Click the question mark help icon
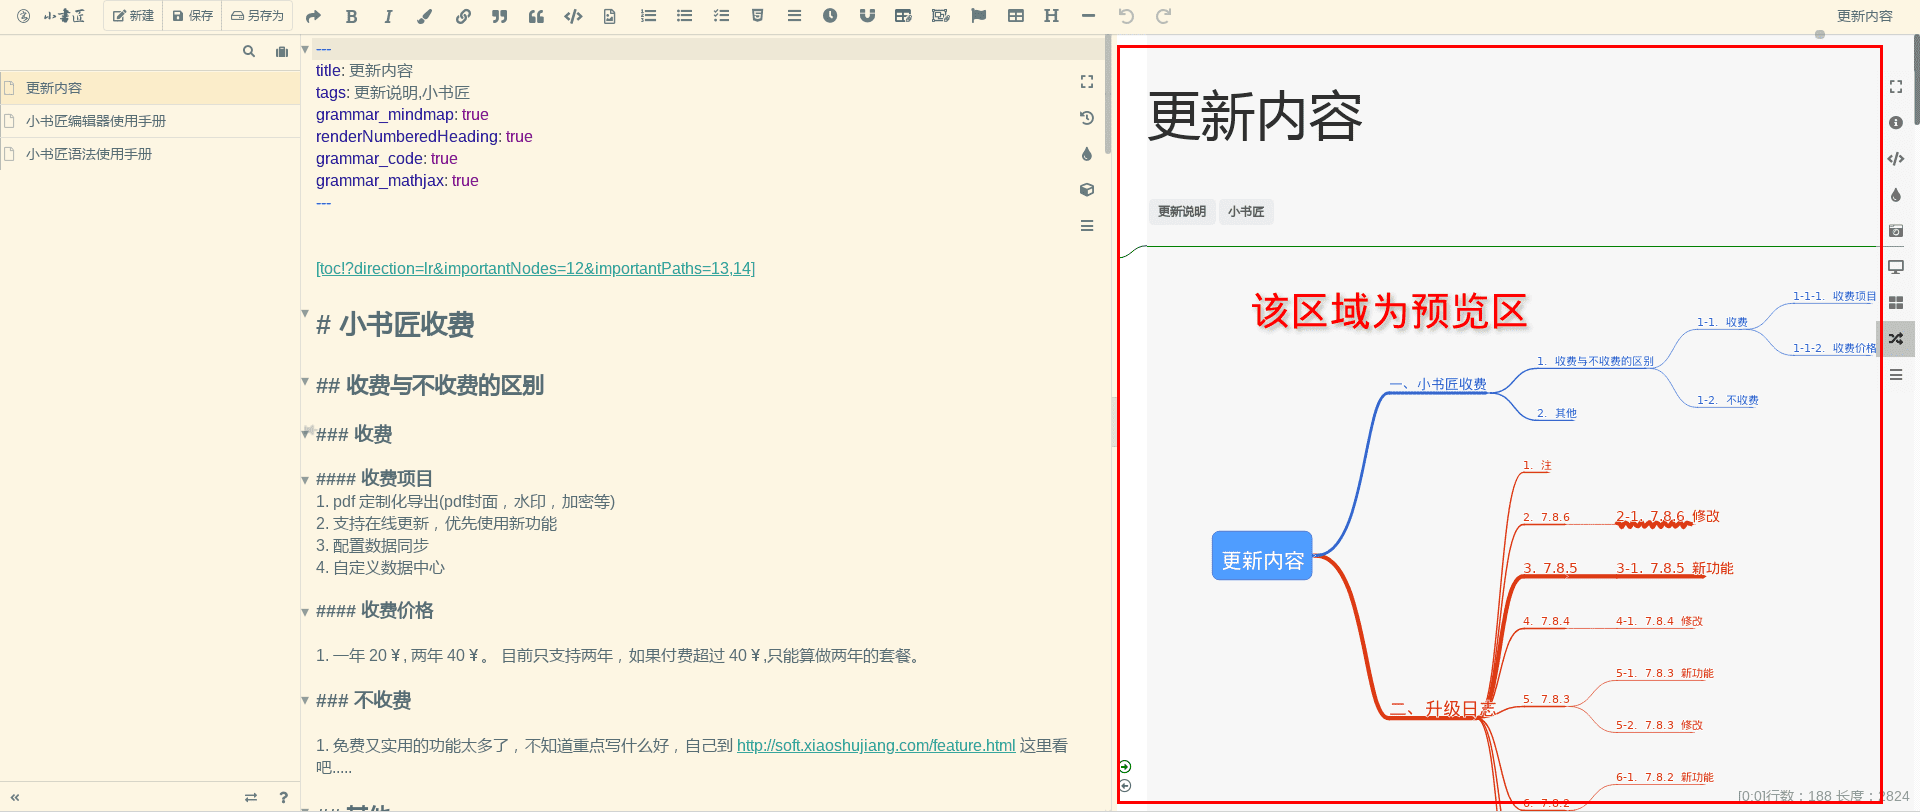The height and width of the screenshot is (812, 1920). pos(284,797)
